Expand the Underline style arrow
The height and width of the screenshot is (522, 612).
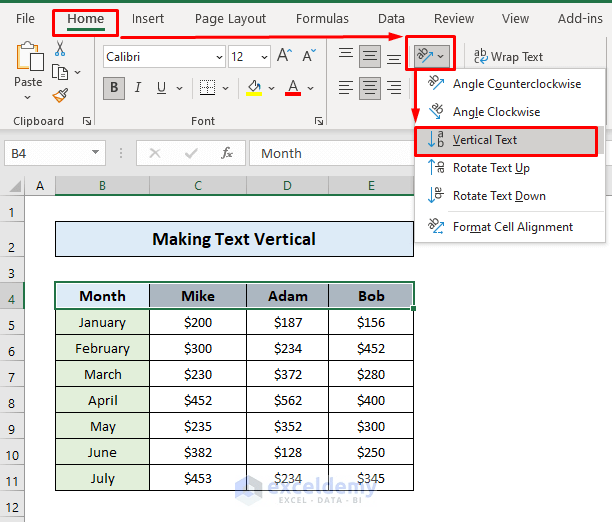pos(179,88)
